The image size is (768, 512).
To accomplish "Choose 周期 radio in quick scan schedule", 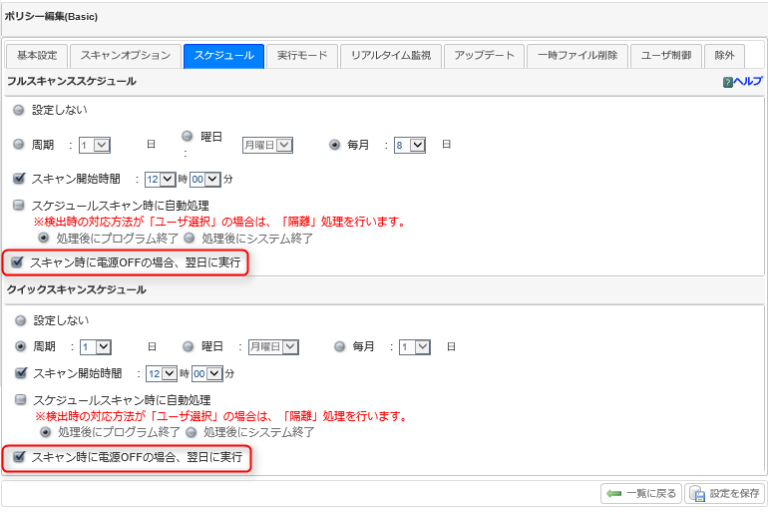I will [21, 346].
